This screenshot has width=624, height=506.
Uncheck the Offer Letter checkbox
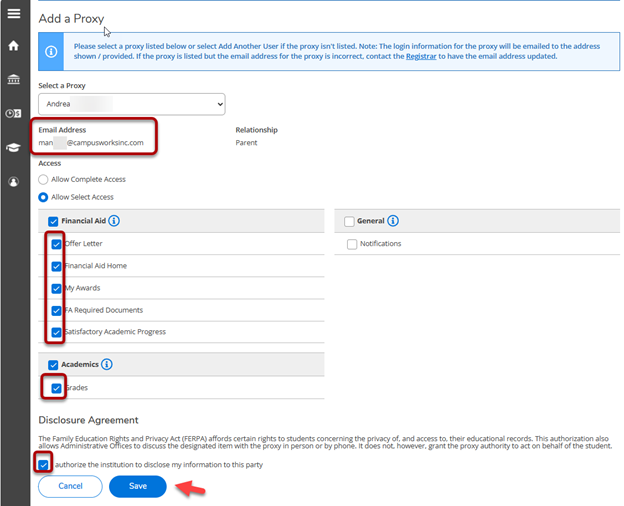pos(57,244)
